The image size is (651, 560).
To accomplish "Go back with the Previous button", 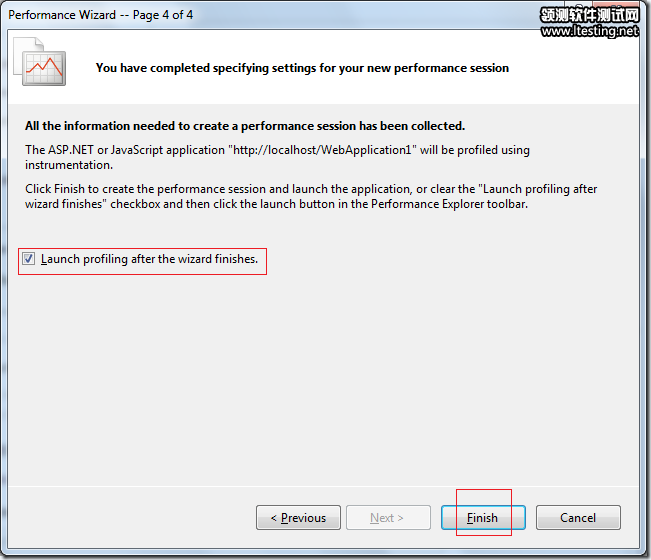I will (299, 518).
